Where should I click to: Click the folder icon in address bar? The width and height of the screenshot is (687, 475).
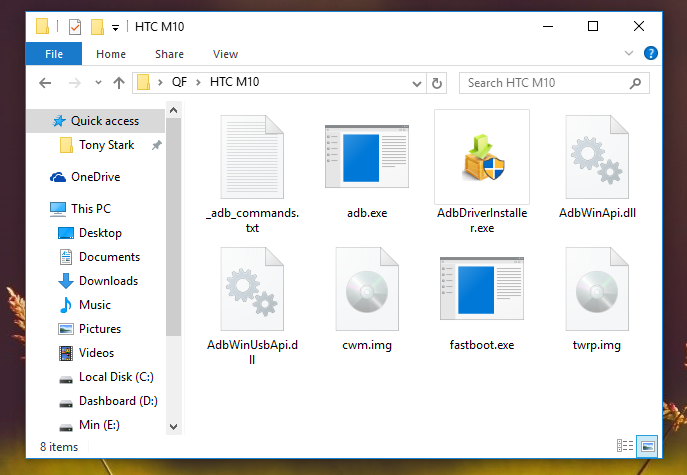(x=143, y=82)
